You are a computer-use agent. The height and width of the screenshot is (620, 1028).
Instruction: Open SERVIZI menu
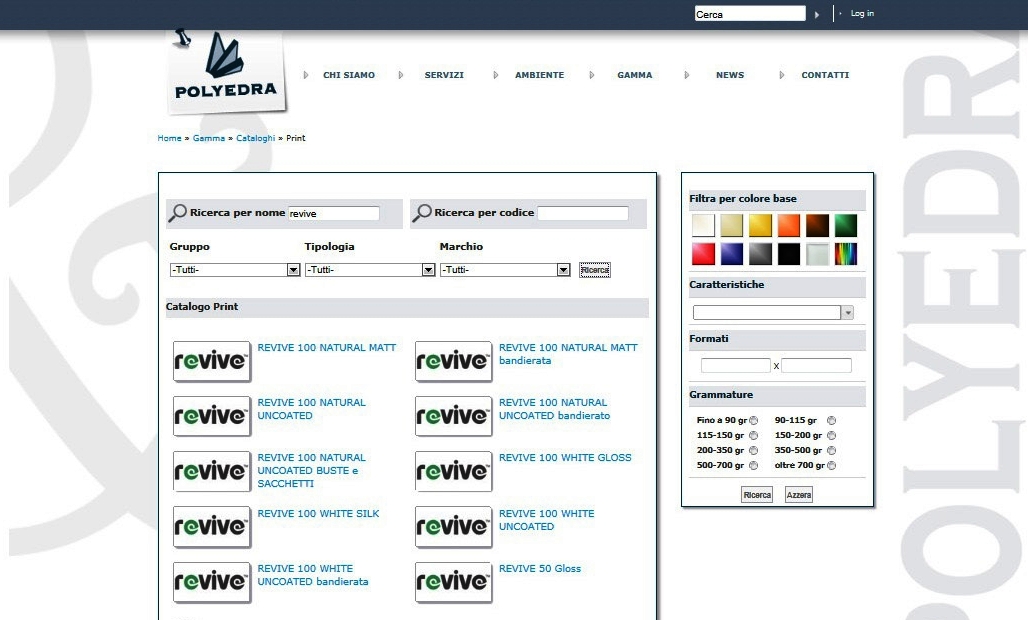point(444,75)
